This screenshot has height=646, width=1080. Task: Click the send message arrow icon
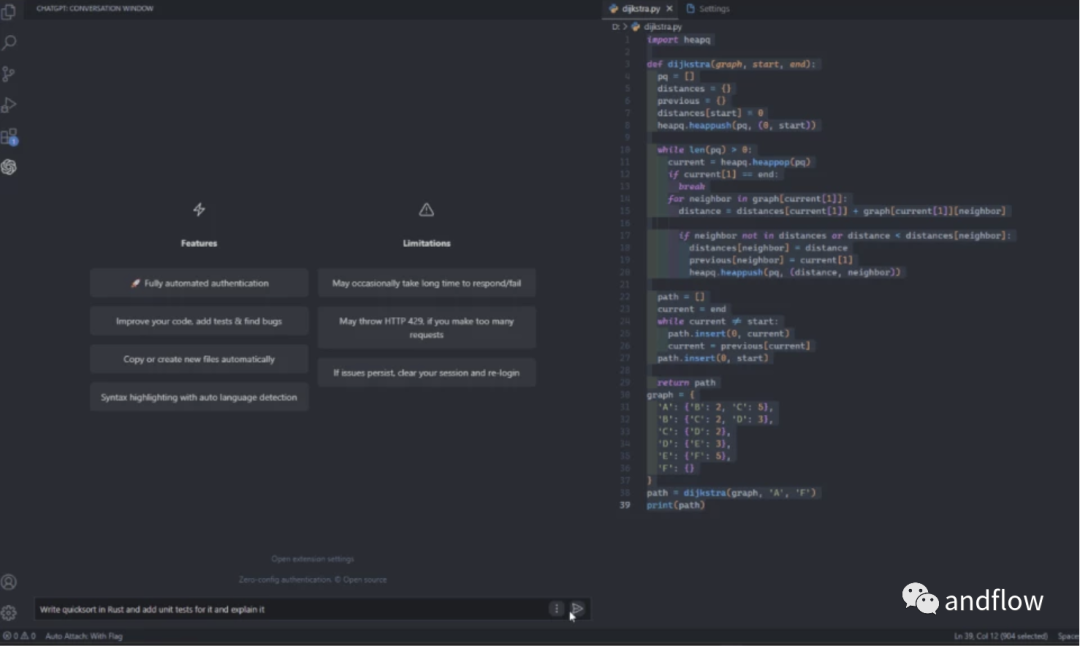[x=577, y=609]
